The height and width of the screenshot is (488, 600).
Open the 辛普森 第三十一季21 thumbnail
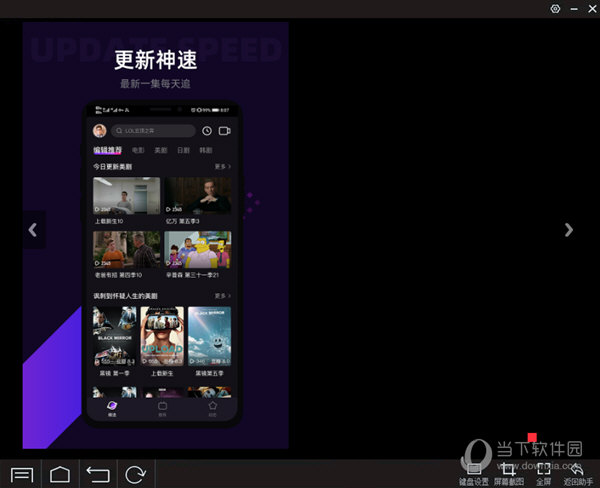(198, 250)
